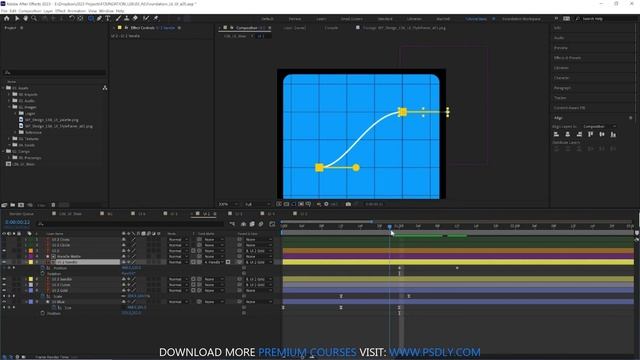
Task: Click the Composition Mini-Flowchart icon
Action: tap(232, 224)
